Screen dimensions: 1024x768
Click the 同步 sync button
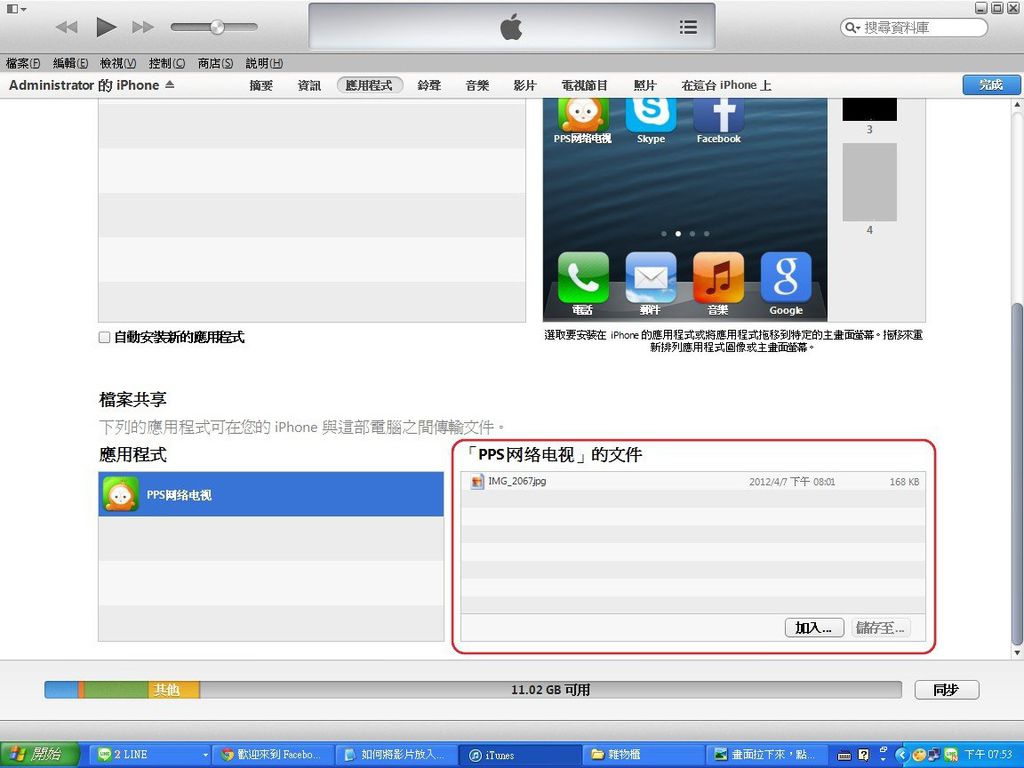coord(946,690)
